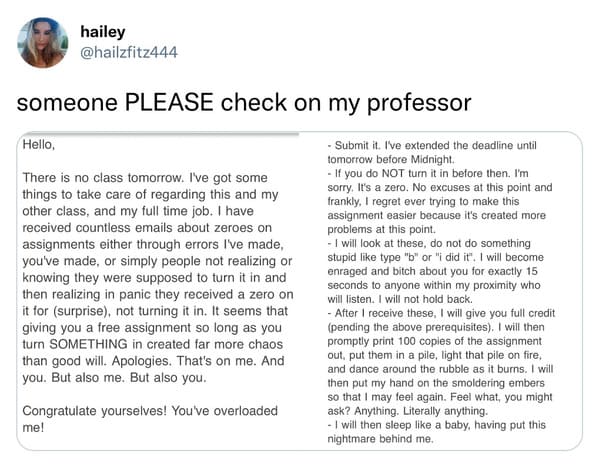Click the 'tomorrow before Midnight' line
Screen dimensions: 599x467
(391, 159)
